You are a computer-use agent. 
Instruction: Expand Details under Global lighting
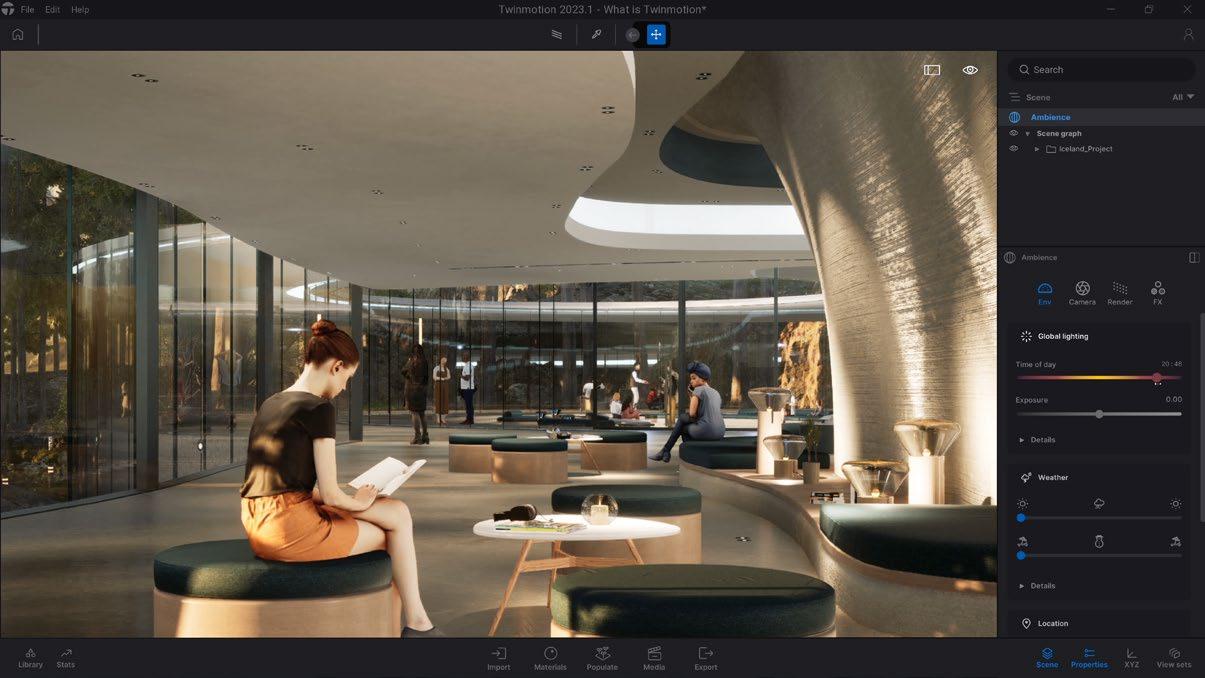tap(1037, 440)
